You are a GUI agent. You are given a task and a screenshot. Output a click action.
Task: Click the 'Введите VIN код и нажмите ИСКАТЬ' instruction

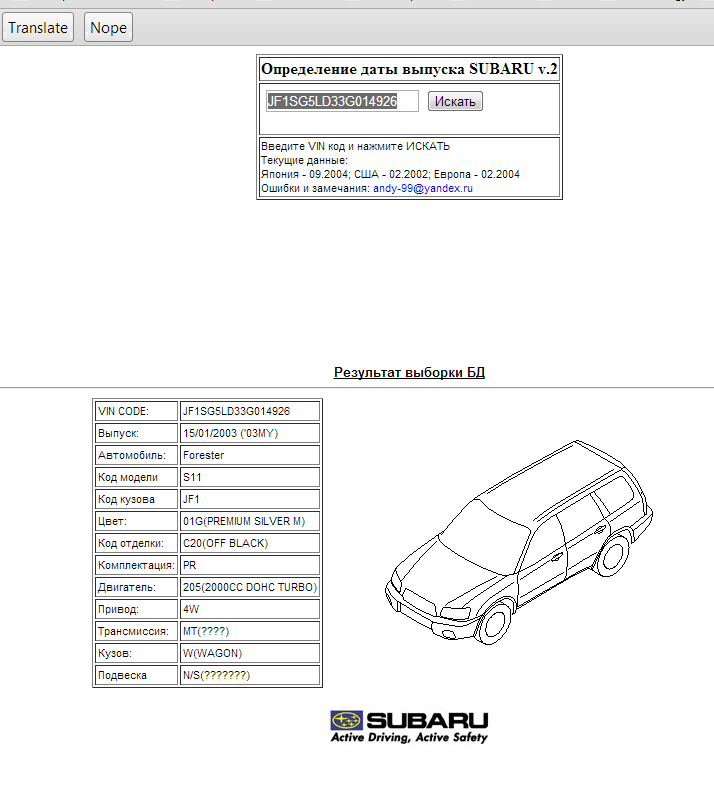[x=355, y=146]
